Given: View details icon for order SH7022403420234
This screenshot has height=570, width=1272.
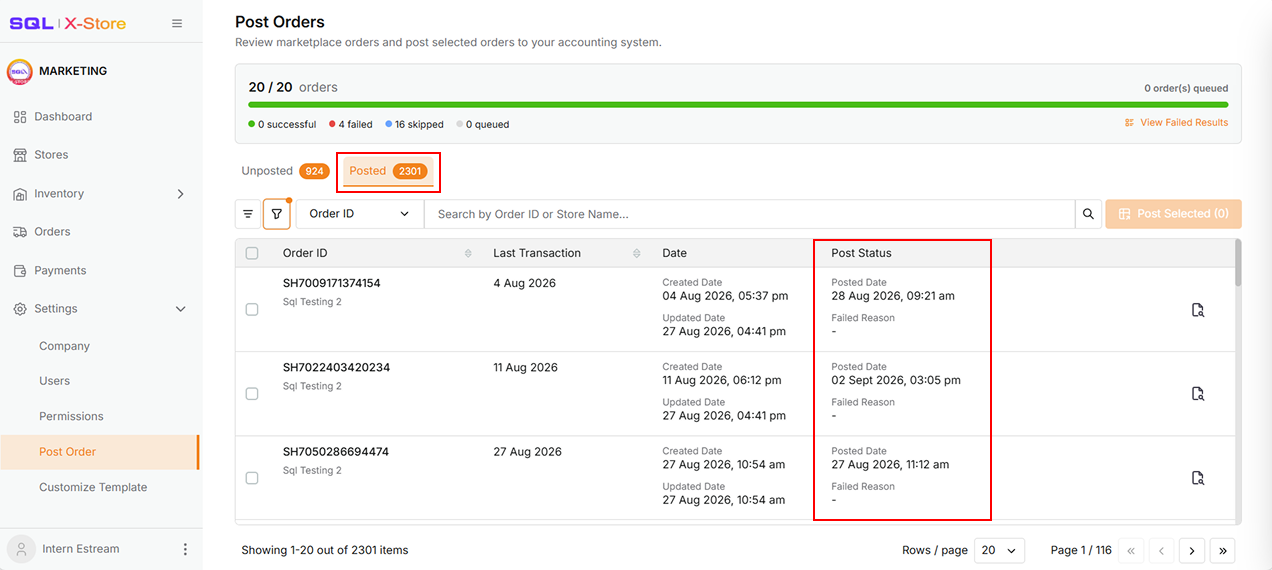Looking at the screenshot, I should click(x=1198, y=394).
